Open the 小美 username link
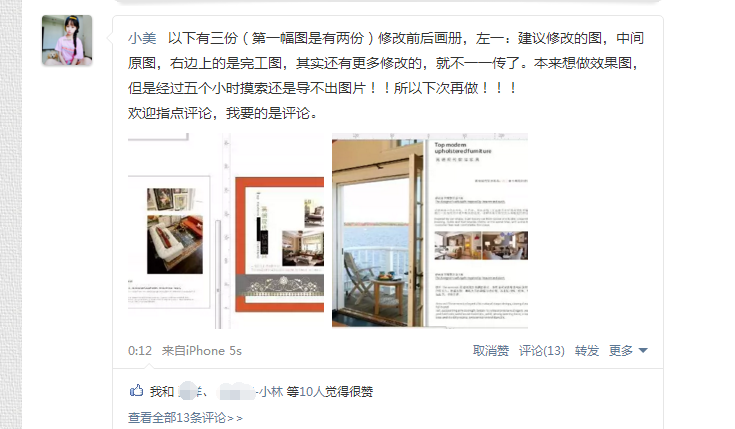 (142, 38)
